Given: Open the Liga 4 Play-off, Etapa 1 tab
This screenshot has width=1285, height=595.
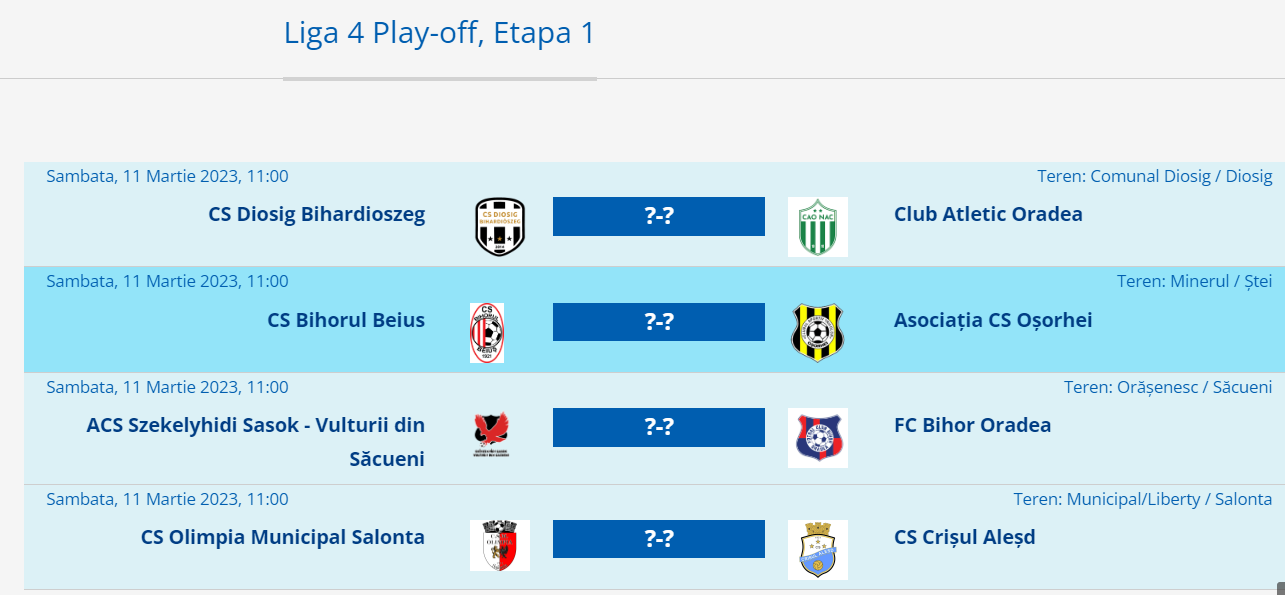Looking at the screenshot, I should point(439,34).
